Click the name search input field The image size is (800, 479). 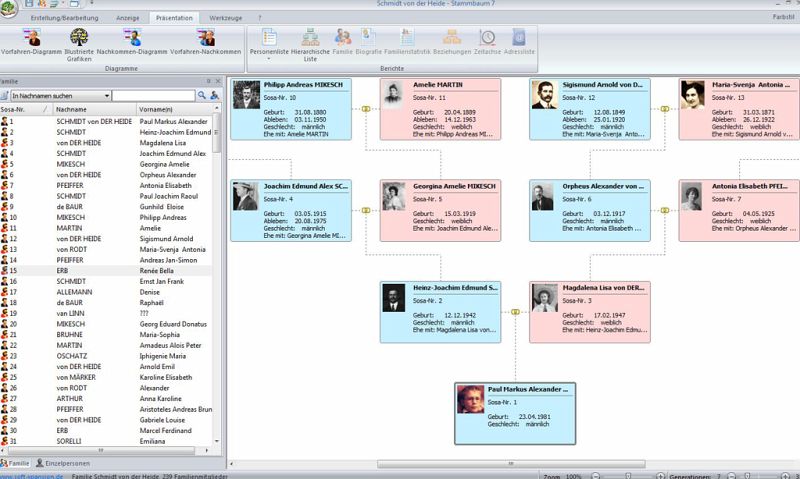[x=153, y=95]
